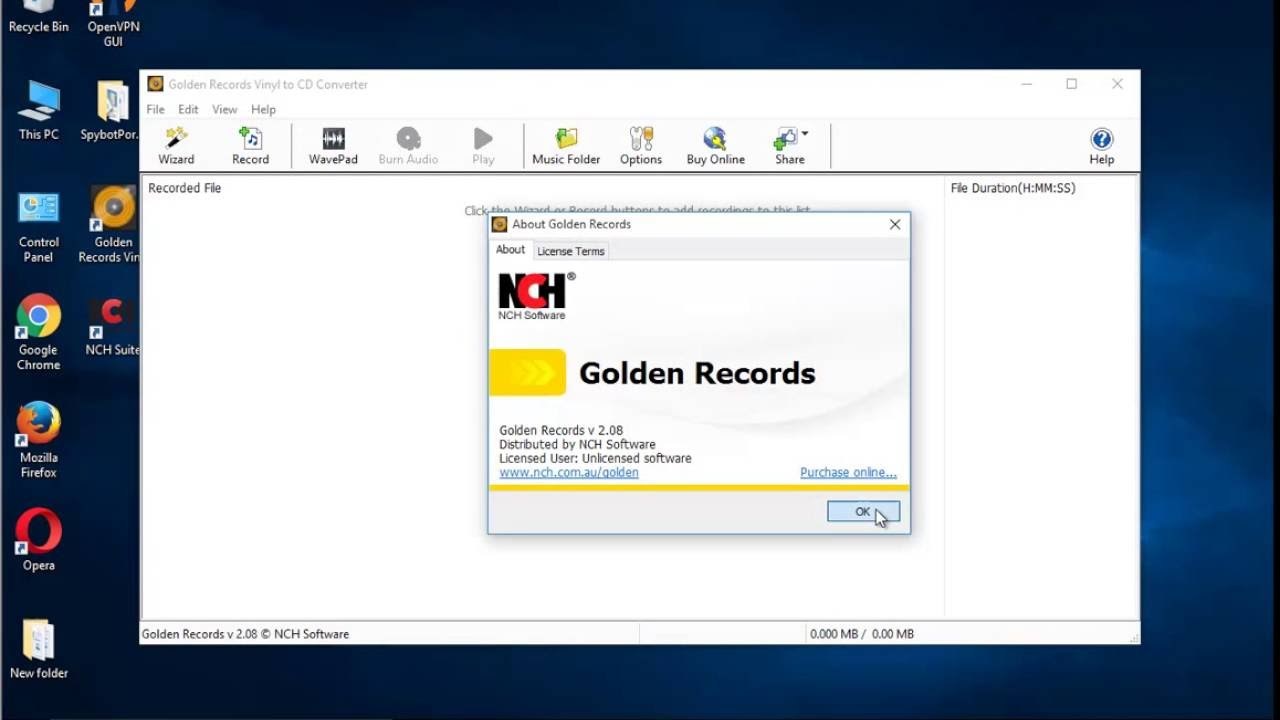Viewport: 1280px width, 720px height.
Task: Hit the Play toolbar button
Action: click(x=483, y=146)
